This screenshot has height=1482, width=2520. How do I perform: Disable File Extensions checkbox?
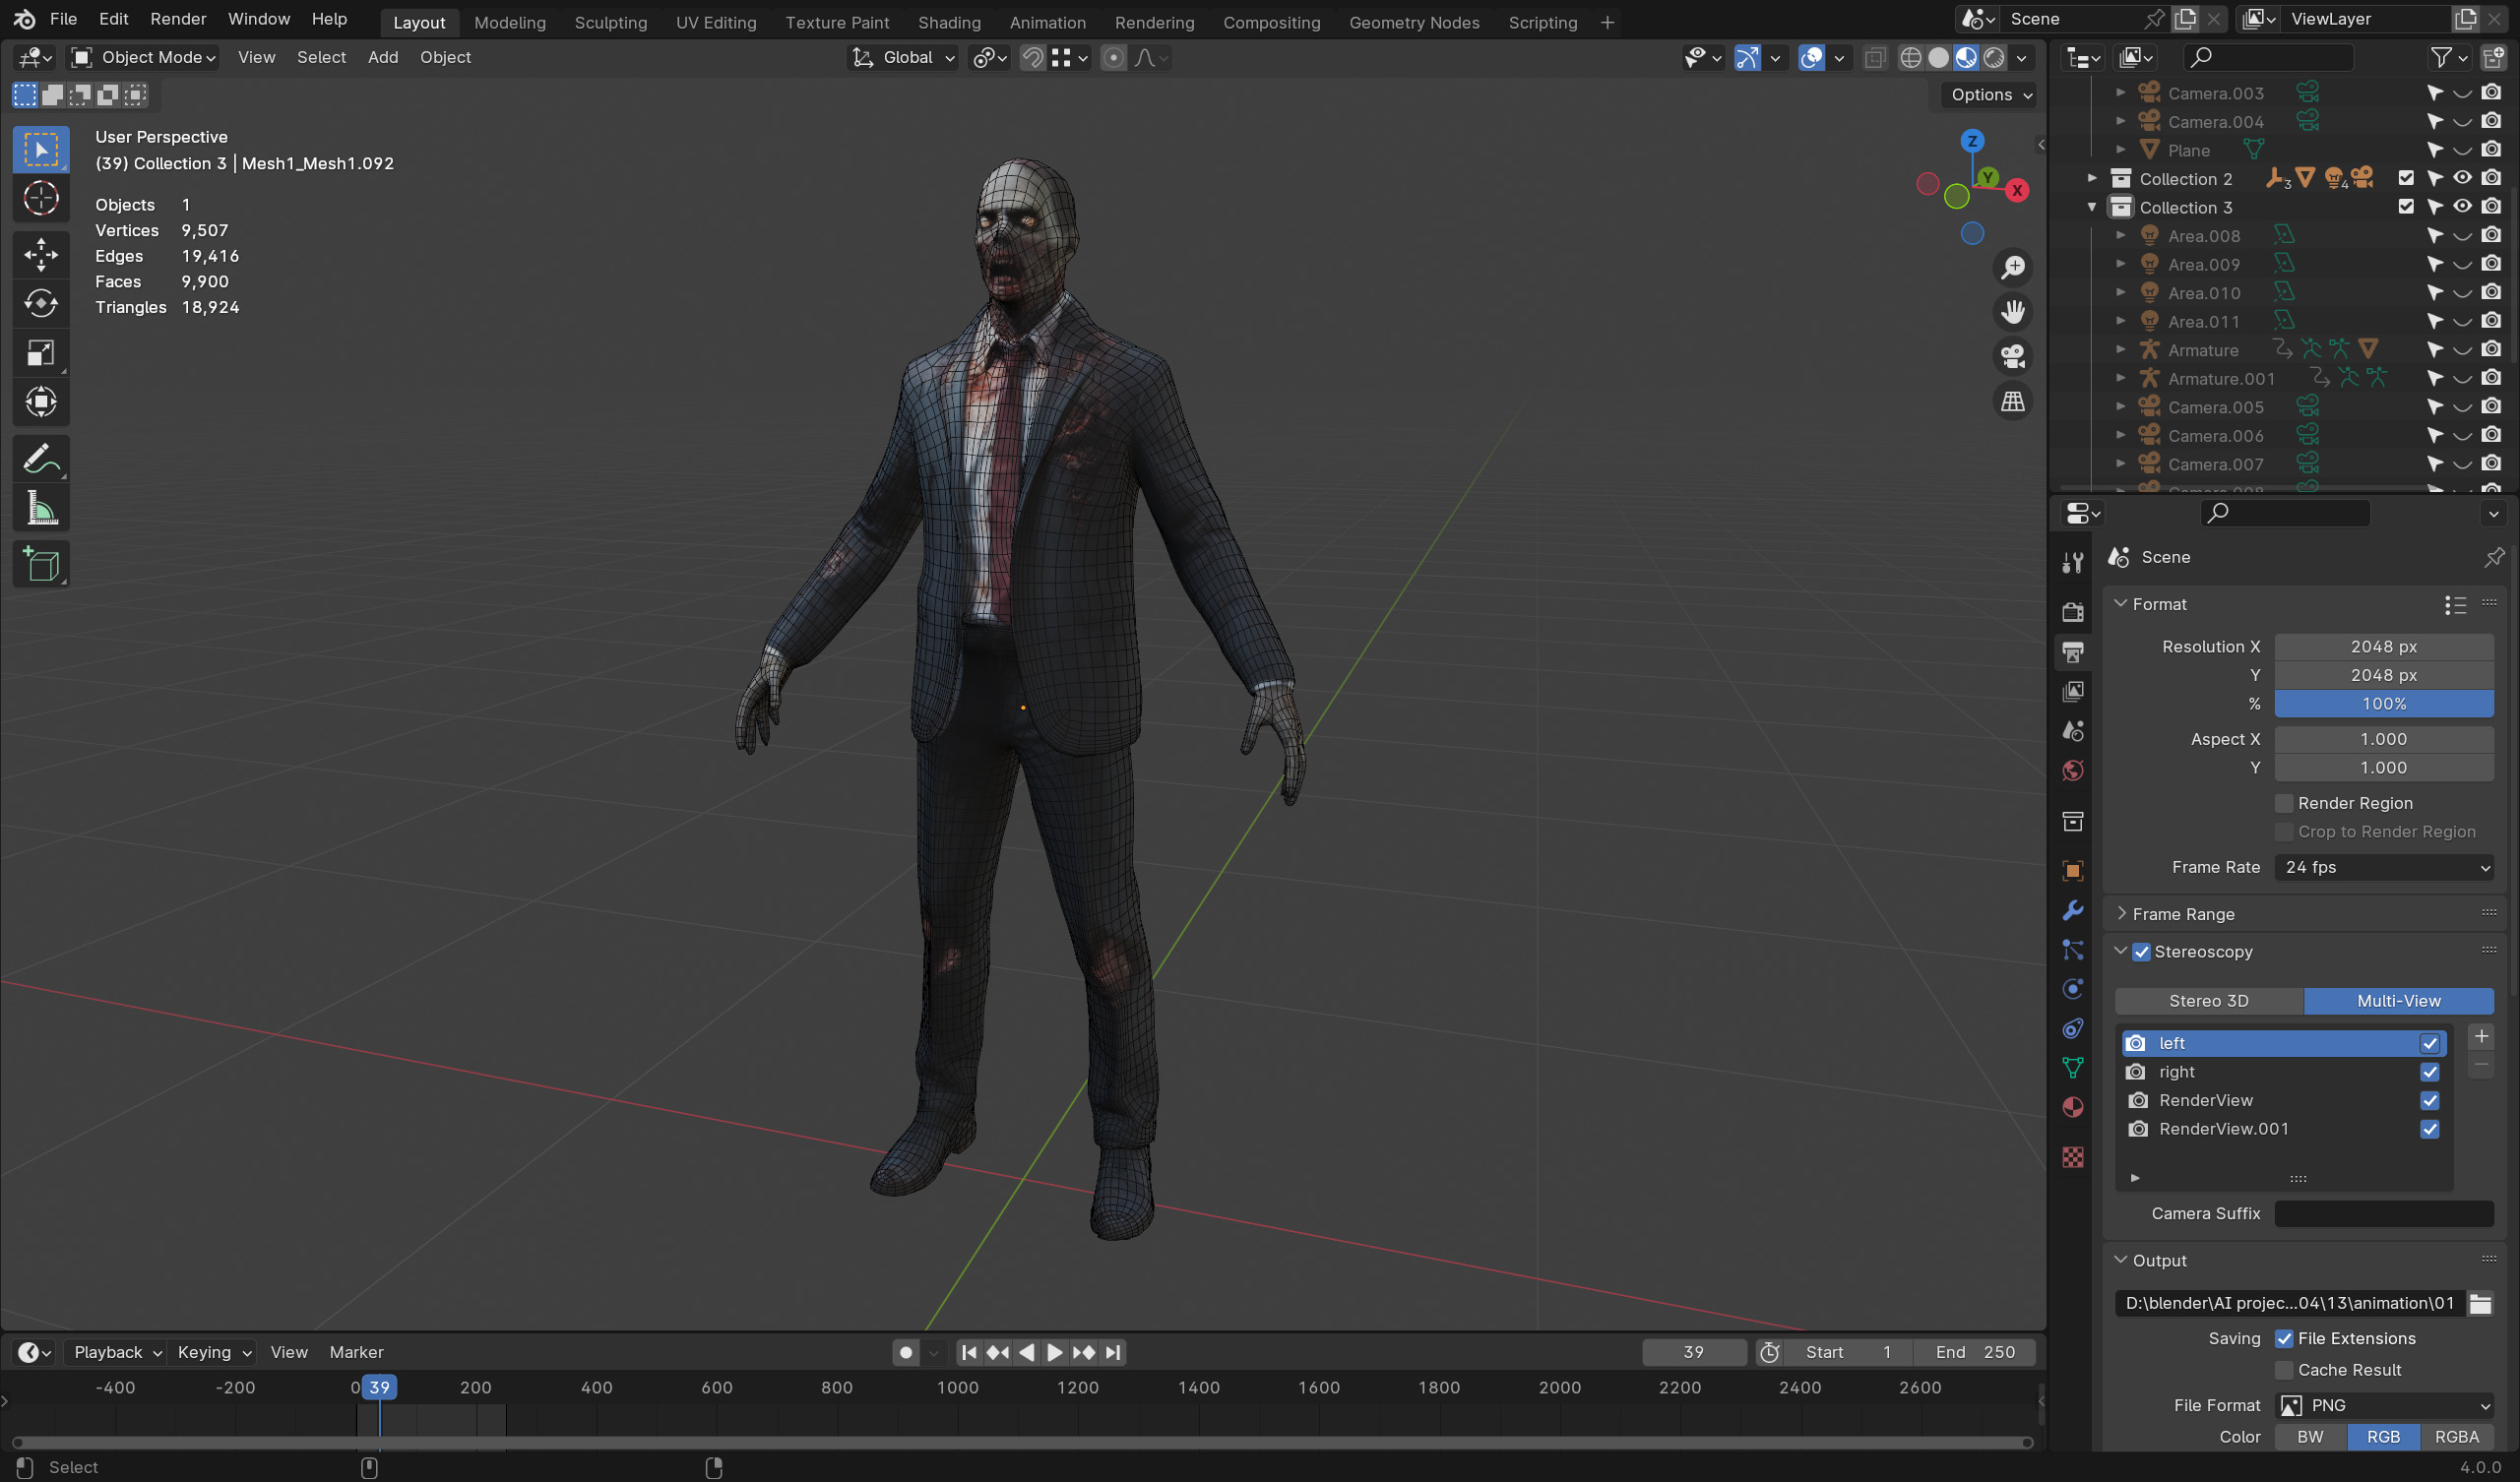click(x=2284, y=1339)
